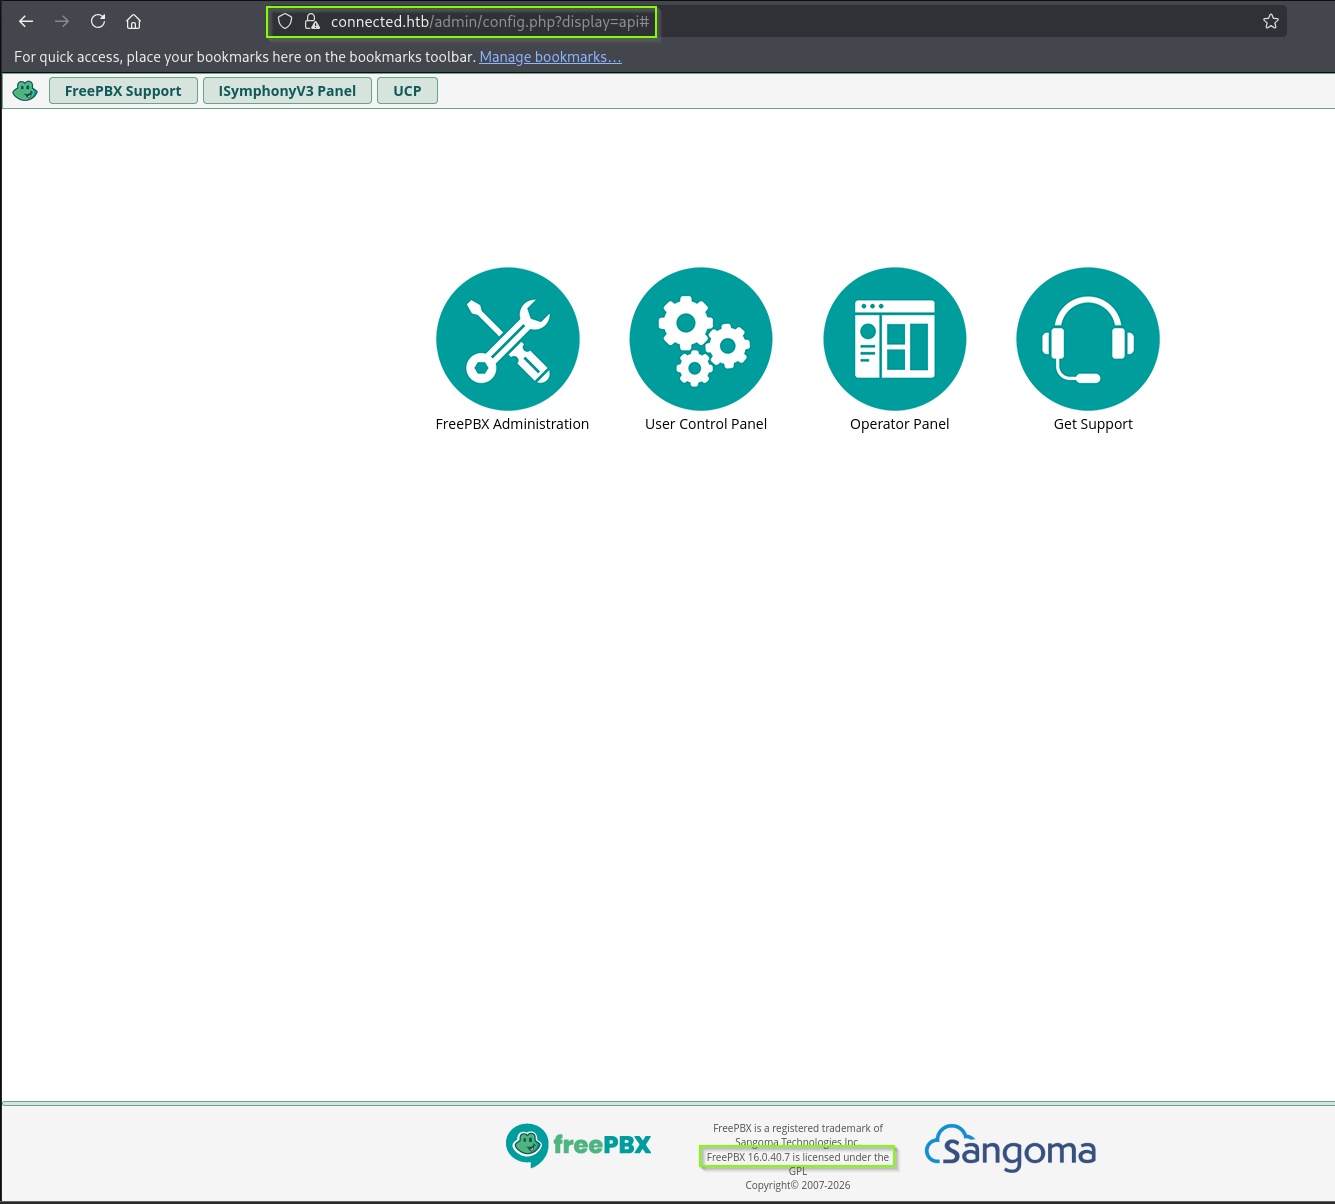Click User Control Panel label
This screenshot has height=1204, width=1335.
pos(706,424)
